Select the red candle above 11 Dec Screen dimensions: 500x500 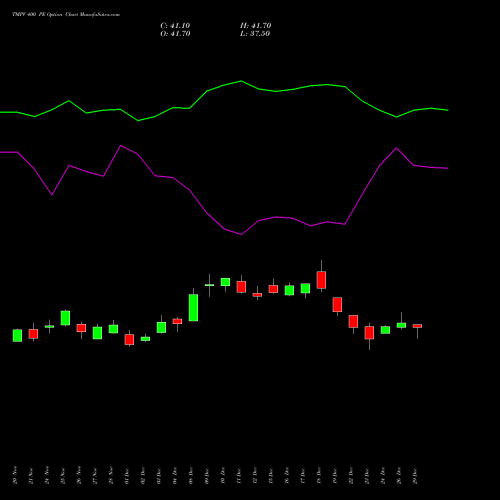(241, 287)
